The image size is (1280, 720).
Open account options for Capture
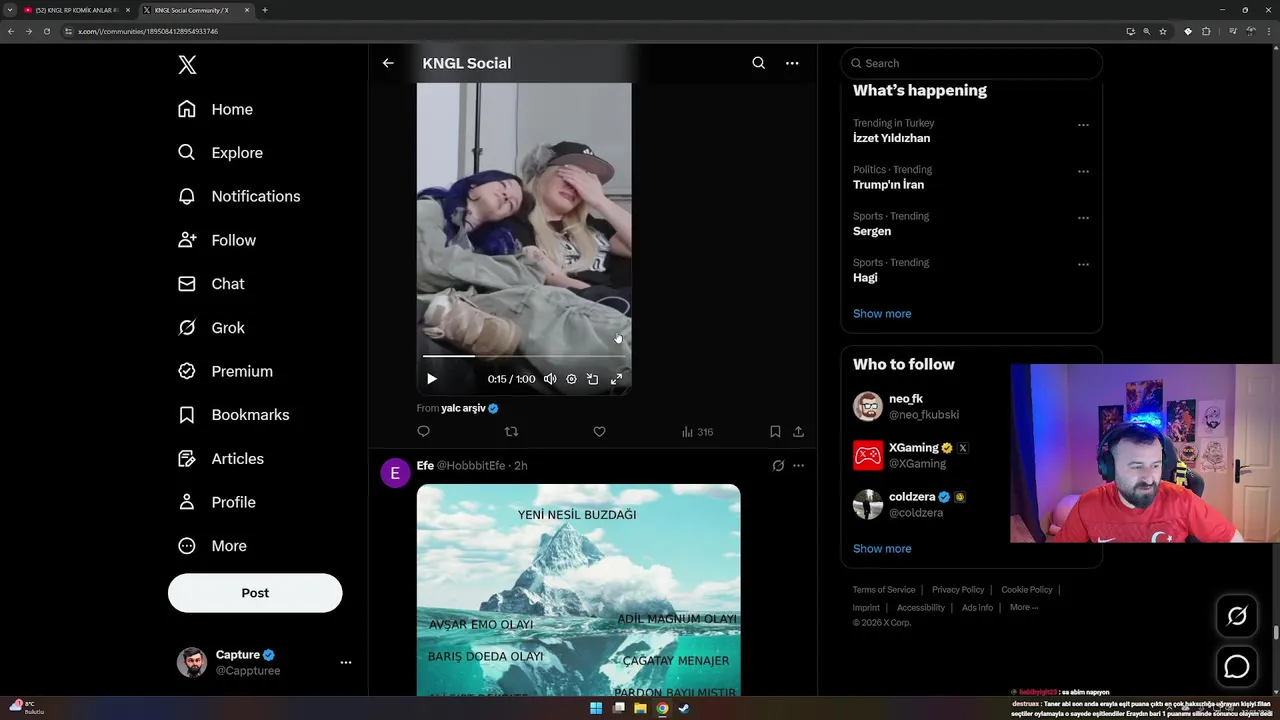coord(346,662)
